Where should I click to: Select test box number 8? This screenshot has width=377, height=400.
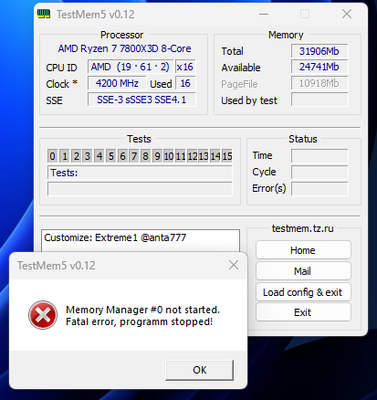point(146,156)
